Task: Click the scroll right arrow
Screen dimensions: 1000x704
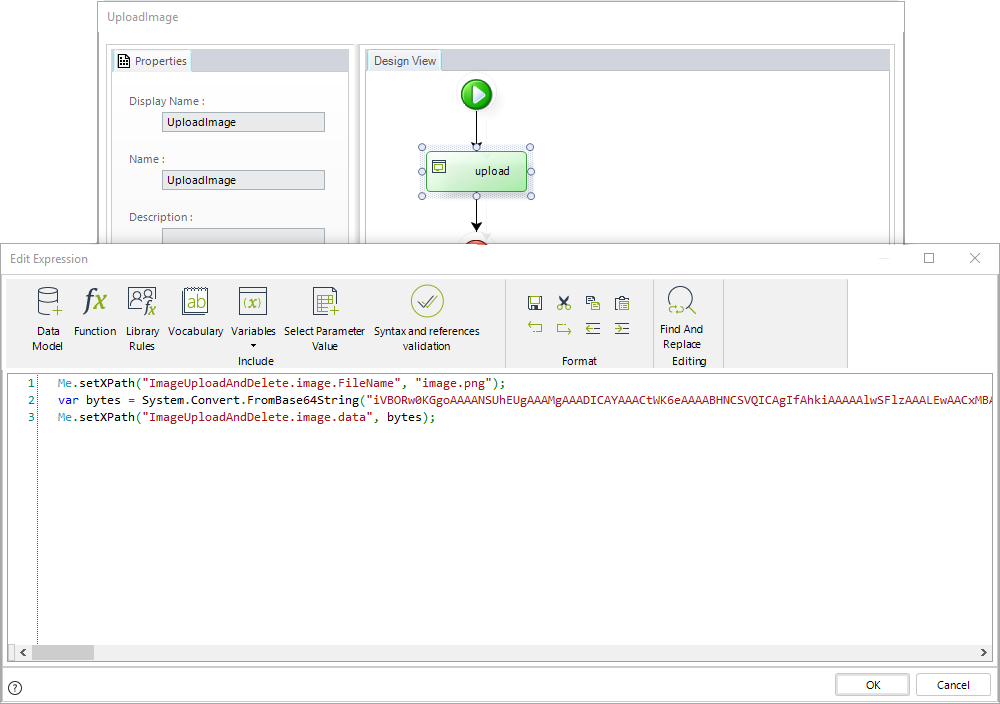Action: pos(983,652)
